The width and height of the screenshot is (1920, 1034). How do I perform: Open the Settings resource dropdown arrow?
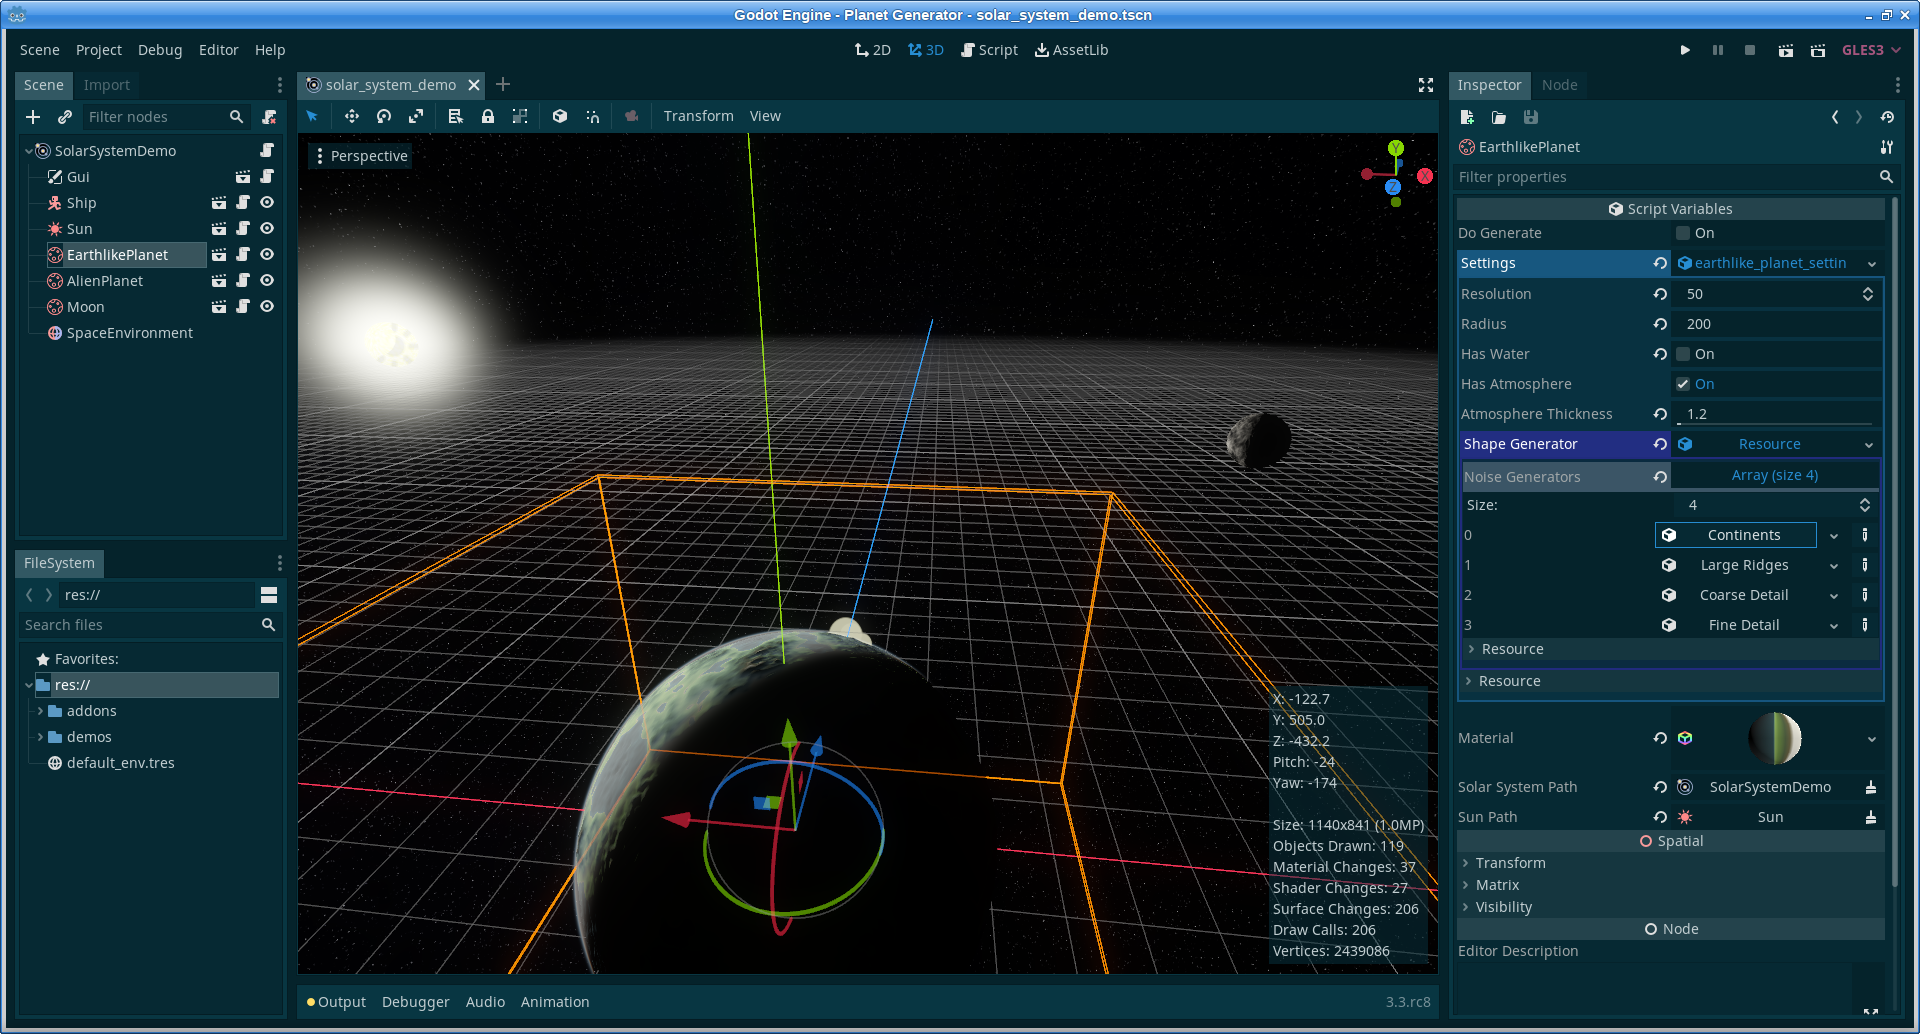1872,264
